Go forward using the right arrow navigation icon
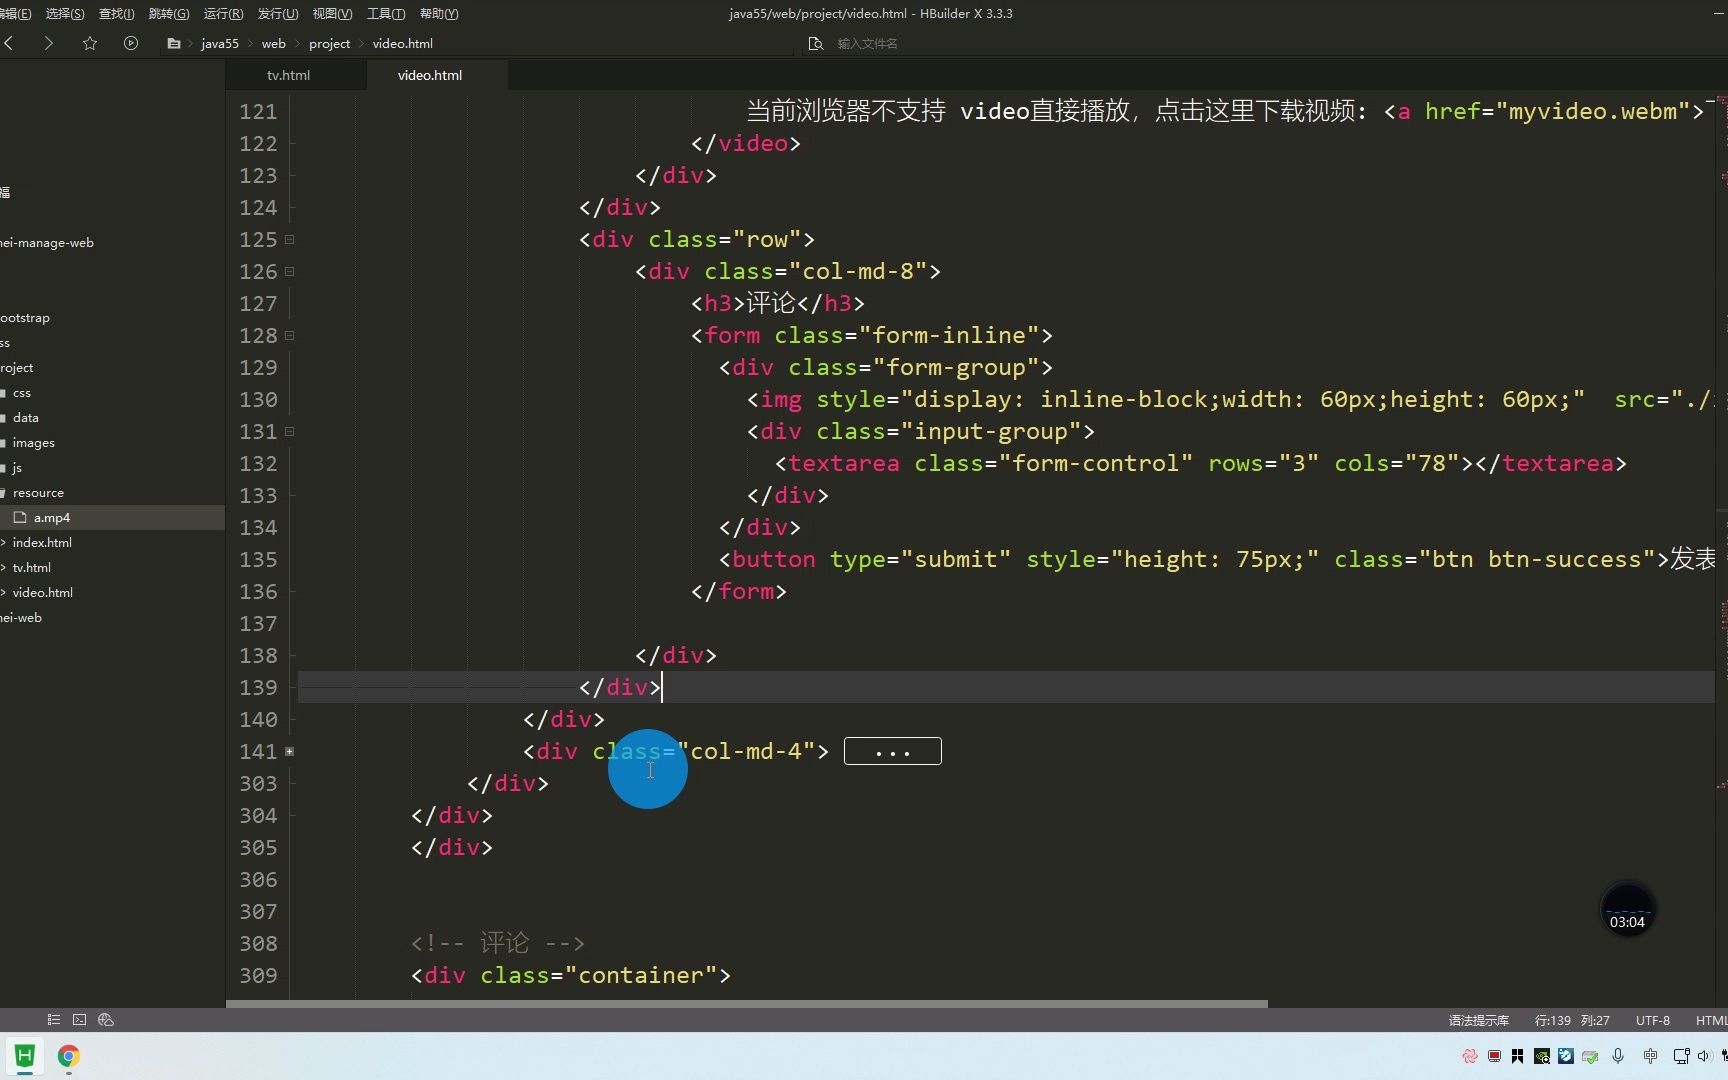This screenshot has width=1728, height=1080. point(48,43)
